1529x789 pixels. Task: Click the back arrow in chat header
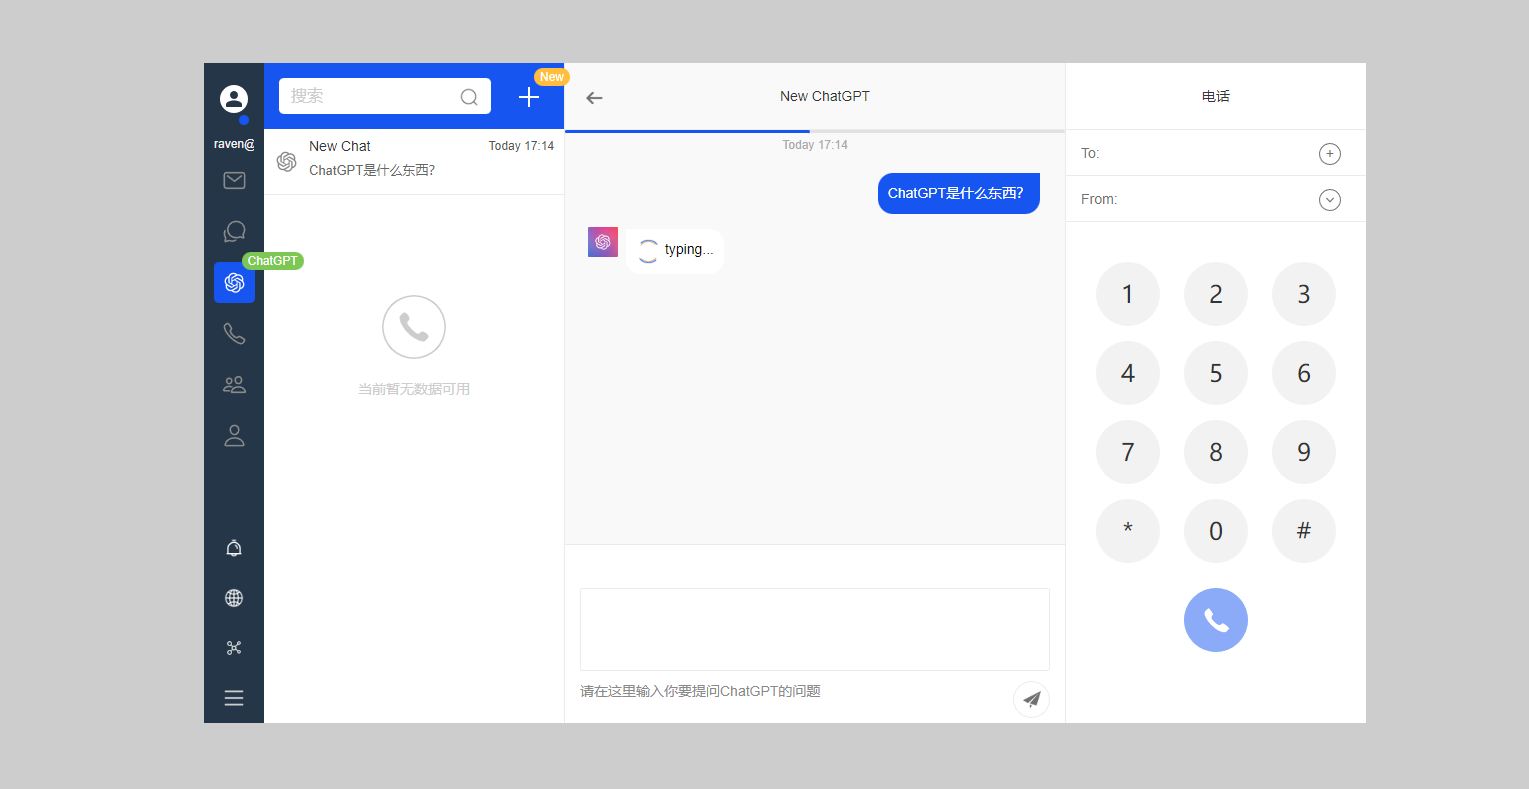[594, 97]
